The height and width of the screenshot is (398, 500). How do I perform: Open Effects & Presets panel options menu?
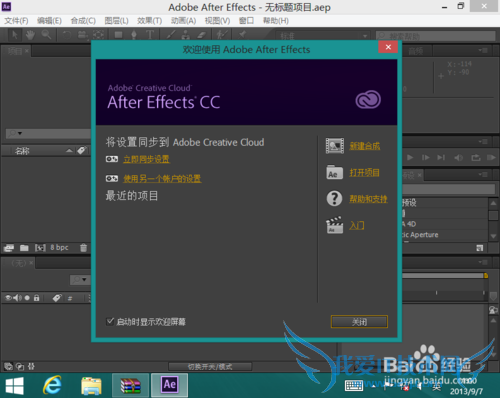(x=483, y=174)
